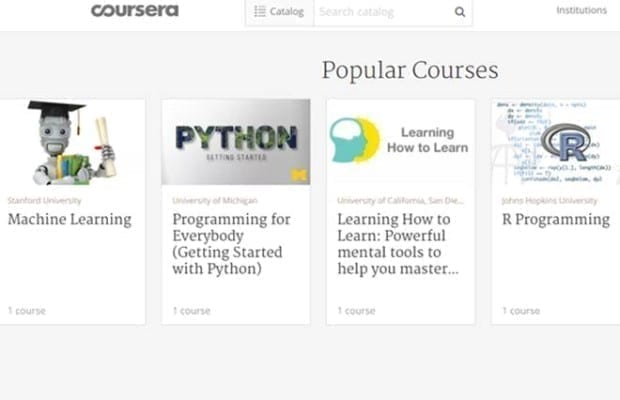Click '1 course' on R Programming card

521,311
